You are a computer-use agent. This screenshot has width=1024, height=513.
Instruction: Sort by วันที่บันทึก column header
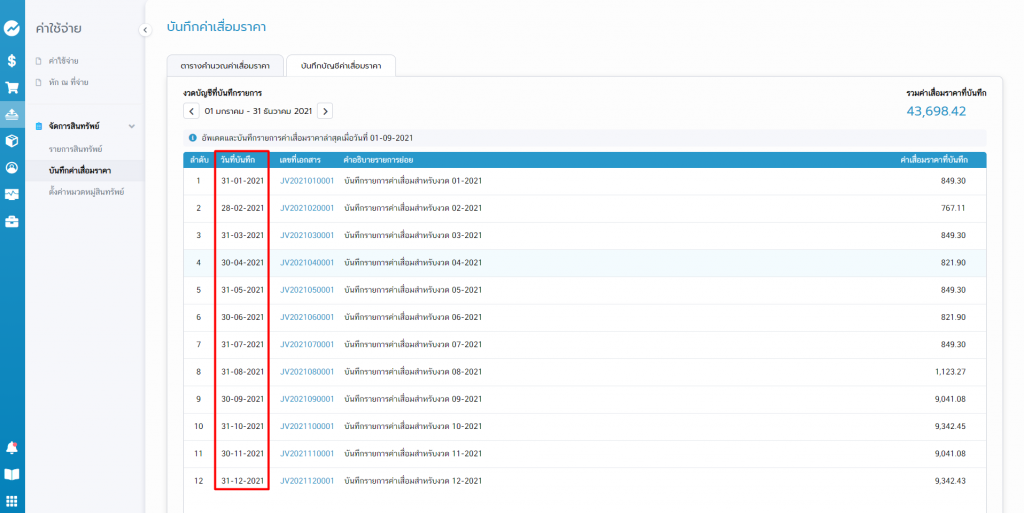(242, 160)
